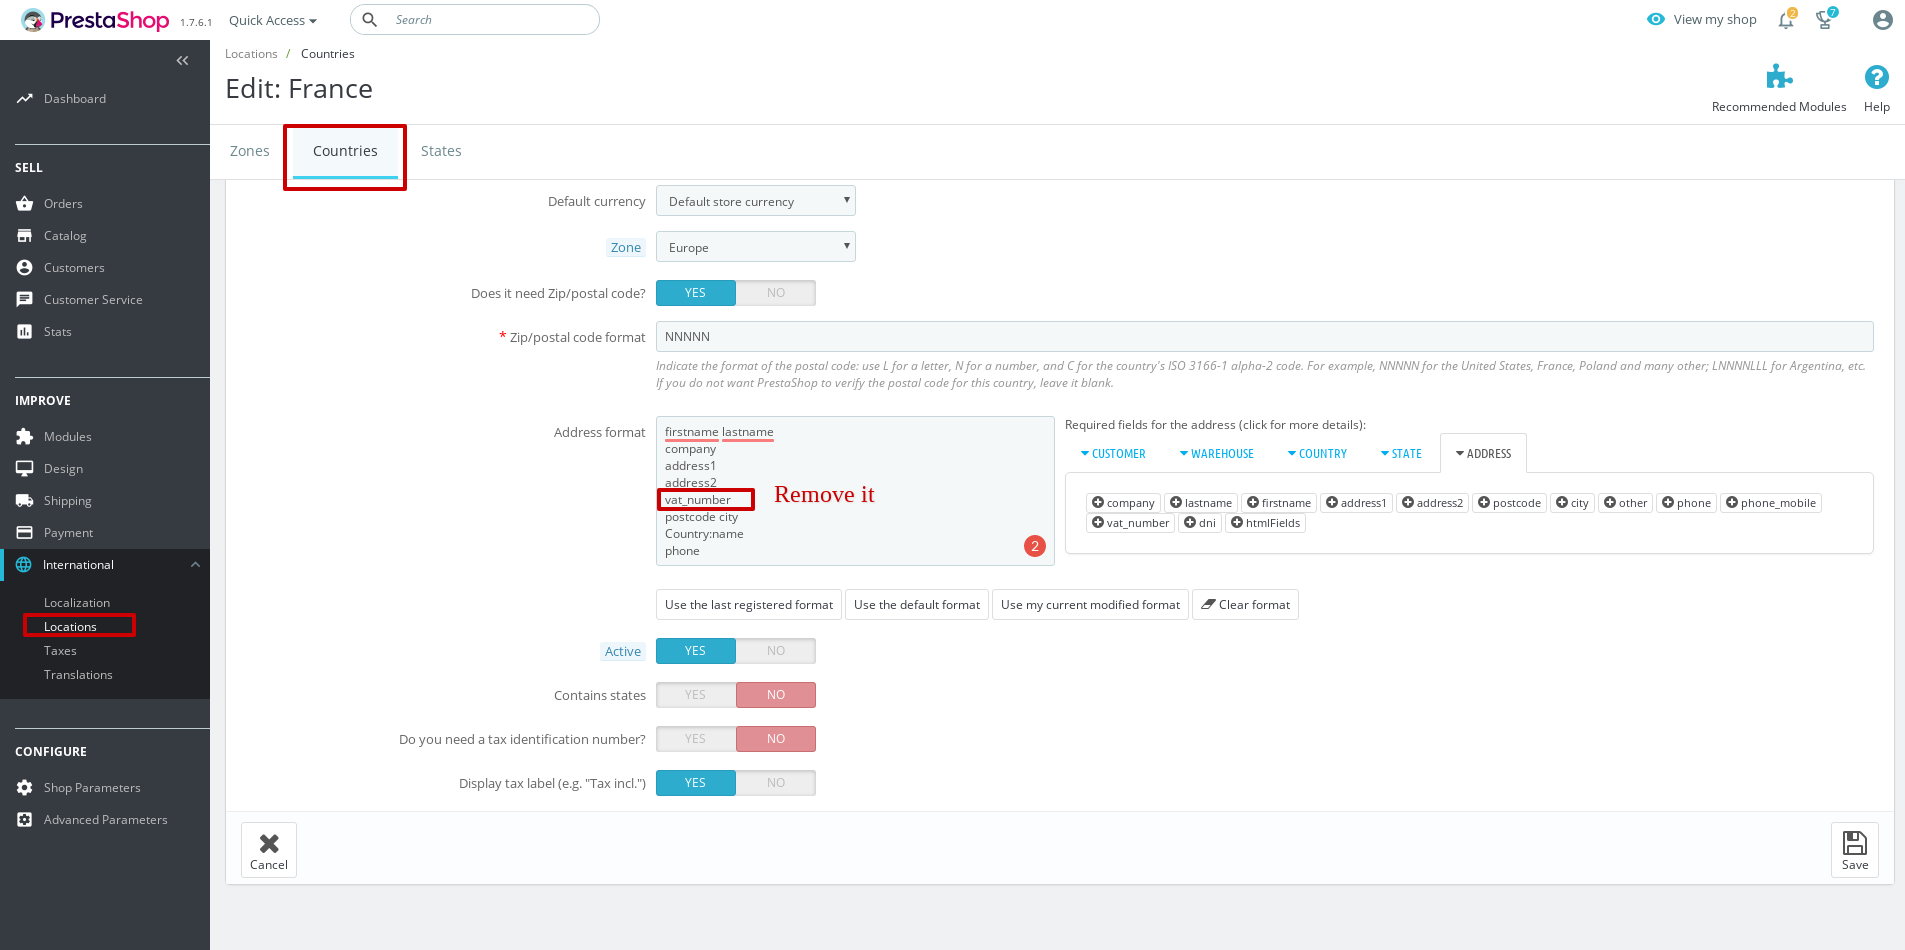Enable Contains states option

695,694
